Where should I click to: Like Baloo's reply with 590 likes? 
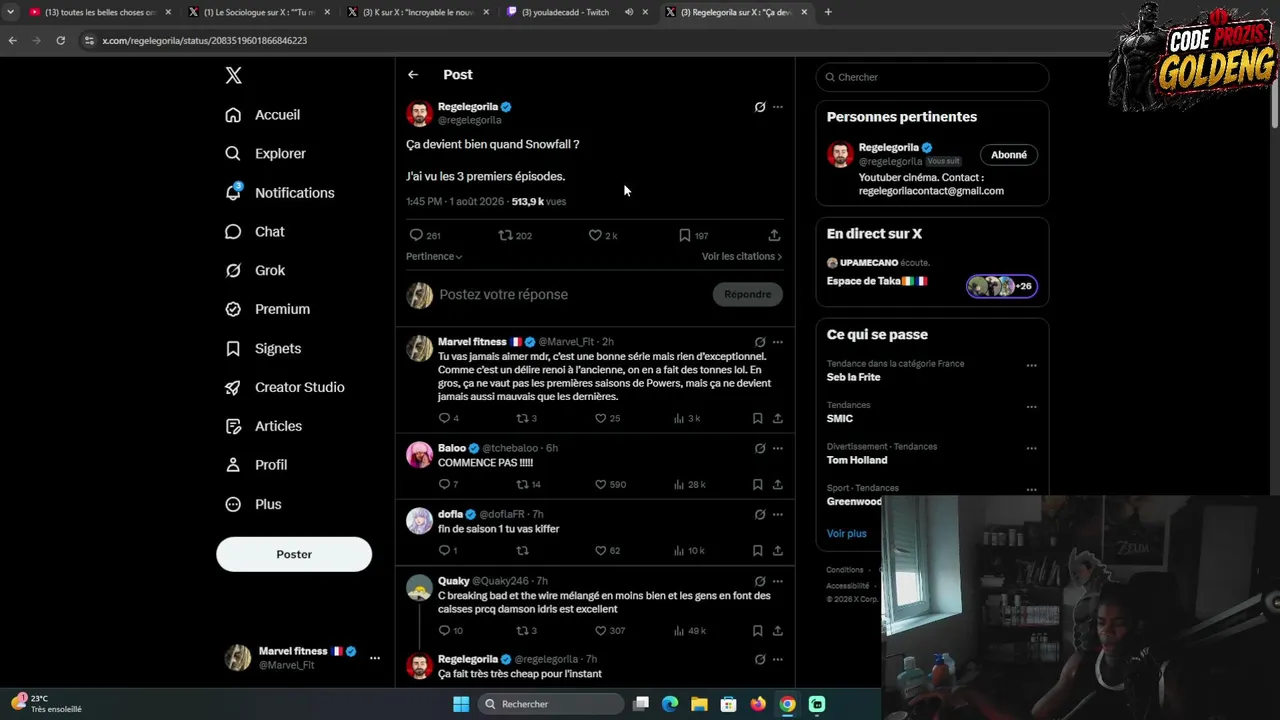601,484
